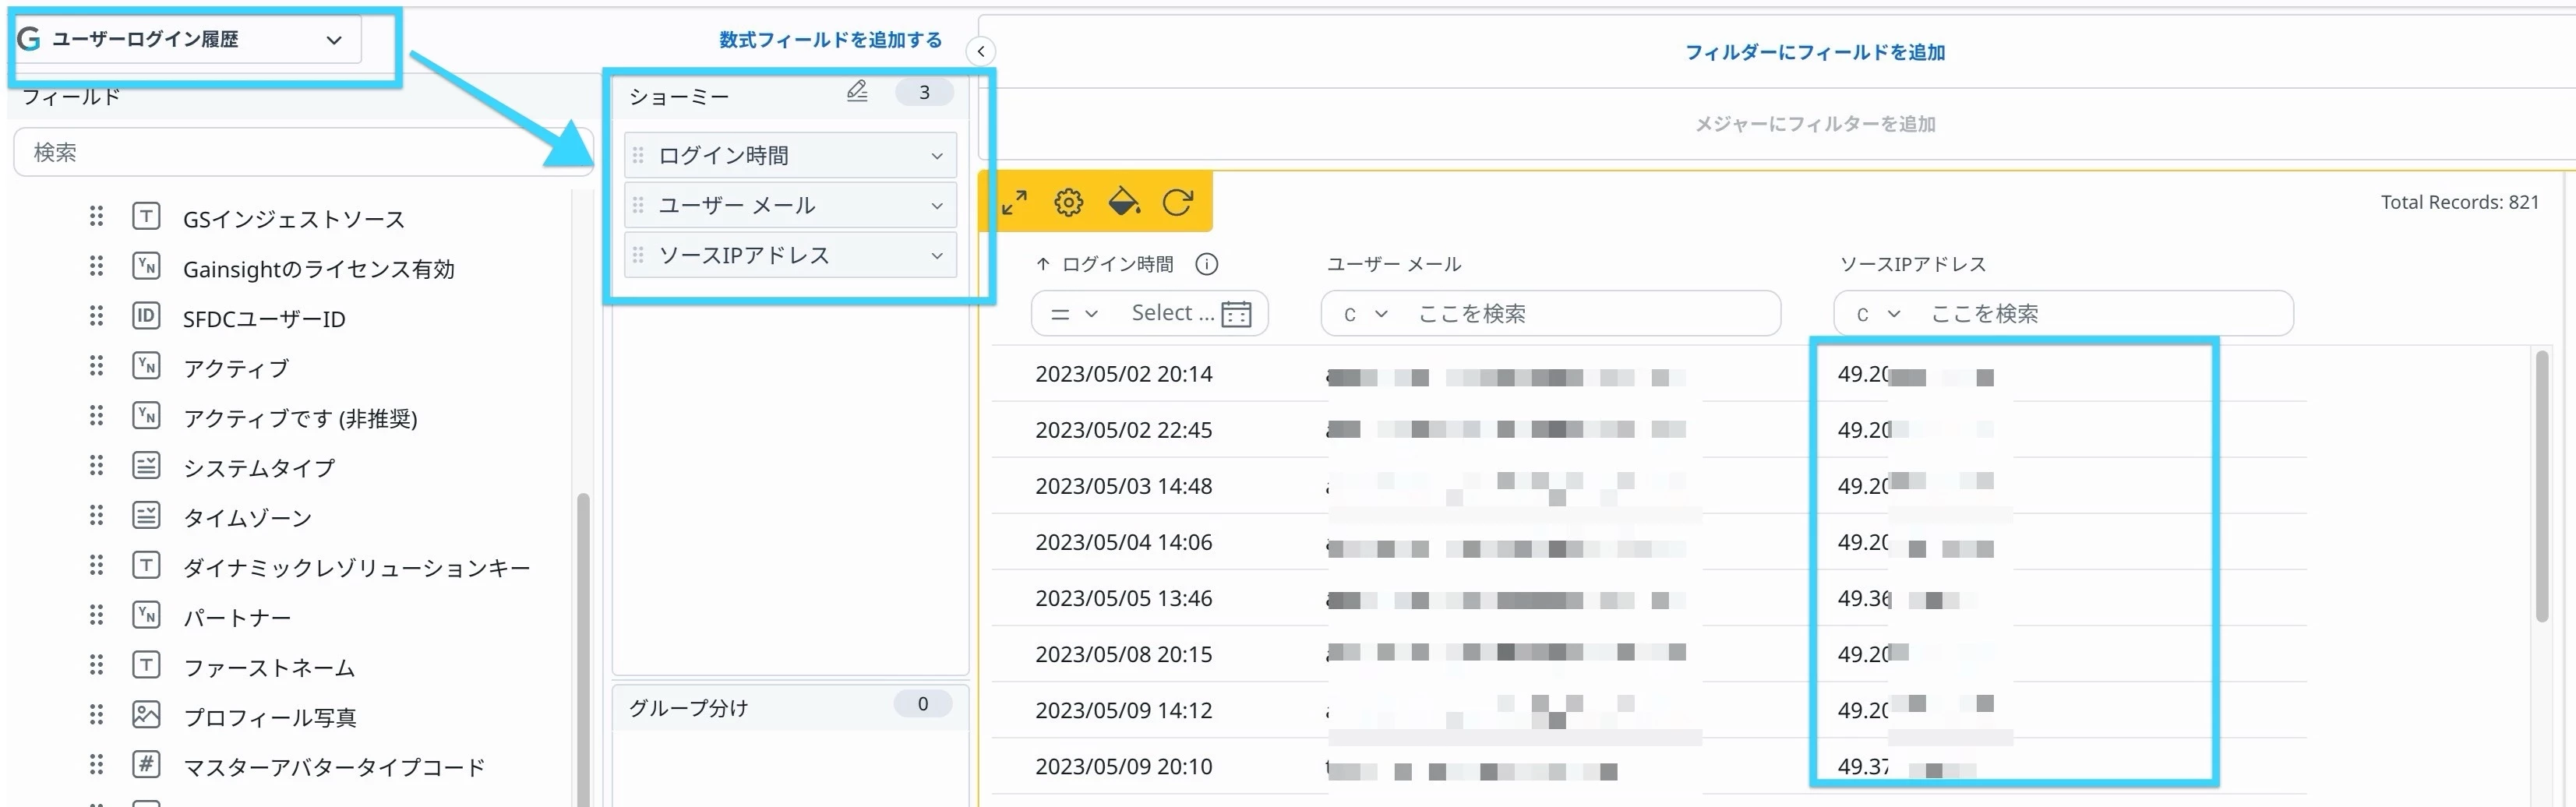Click the ID type icon of SFDCユーザーID
This screenshot has width=2576, height=807.
(146, 316)
